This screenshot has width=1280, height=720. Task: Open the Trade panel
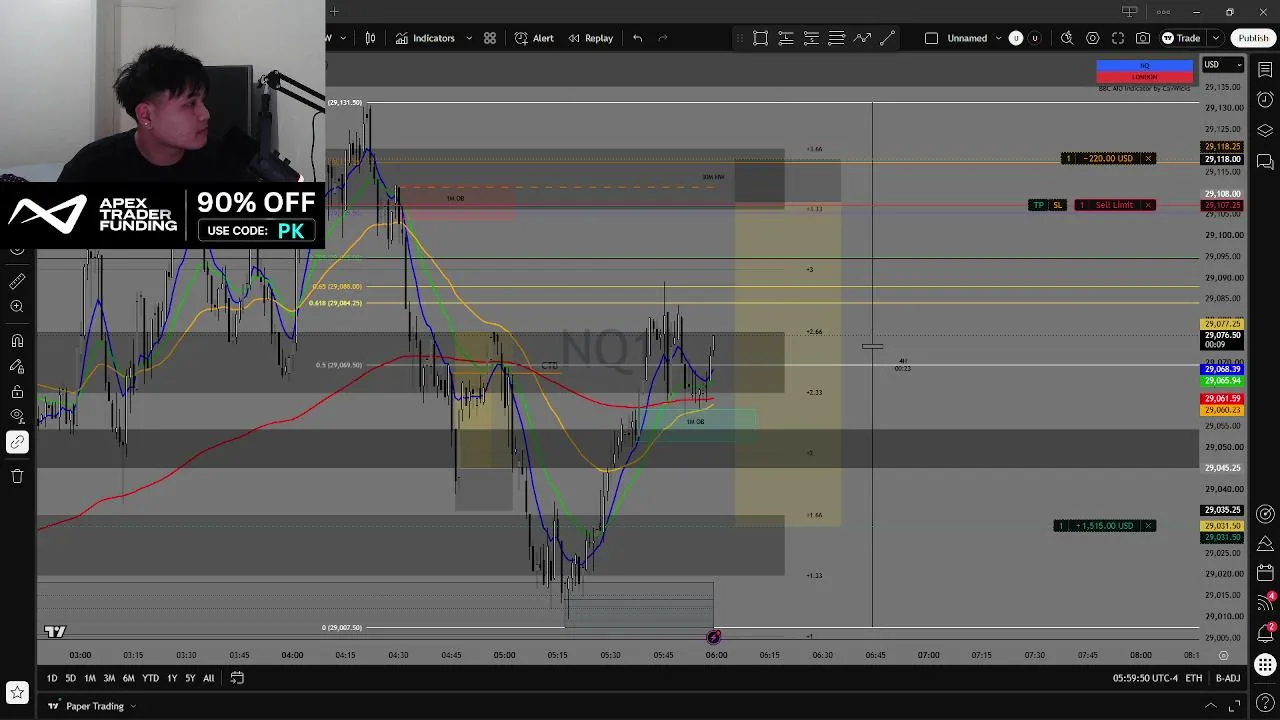tap(1181, 38)
